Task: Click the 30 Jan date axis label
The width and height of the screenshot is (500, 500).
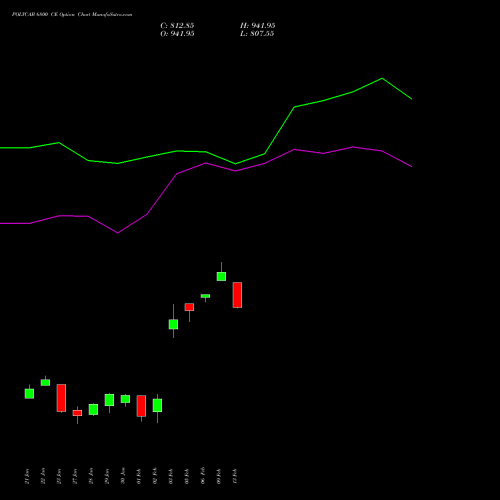Action: tap(123, 476)
